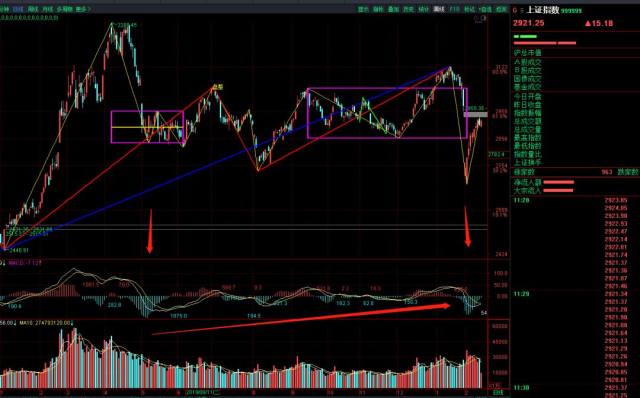Click the 返回 back button
This screenshot has width=640, height=398.
(501, 9)
